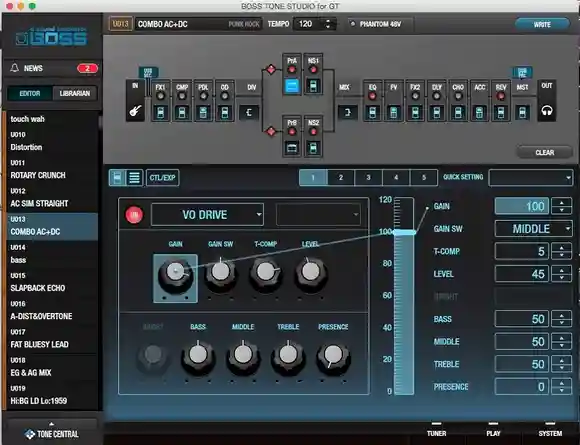580x445 pixels.
Task: Open the GAIN SW MIDDLE dropdown
Action: tap(533, 229)
